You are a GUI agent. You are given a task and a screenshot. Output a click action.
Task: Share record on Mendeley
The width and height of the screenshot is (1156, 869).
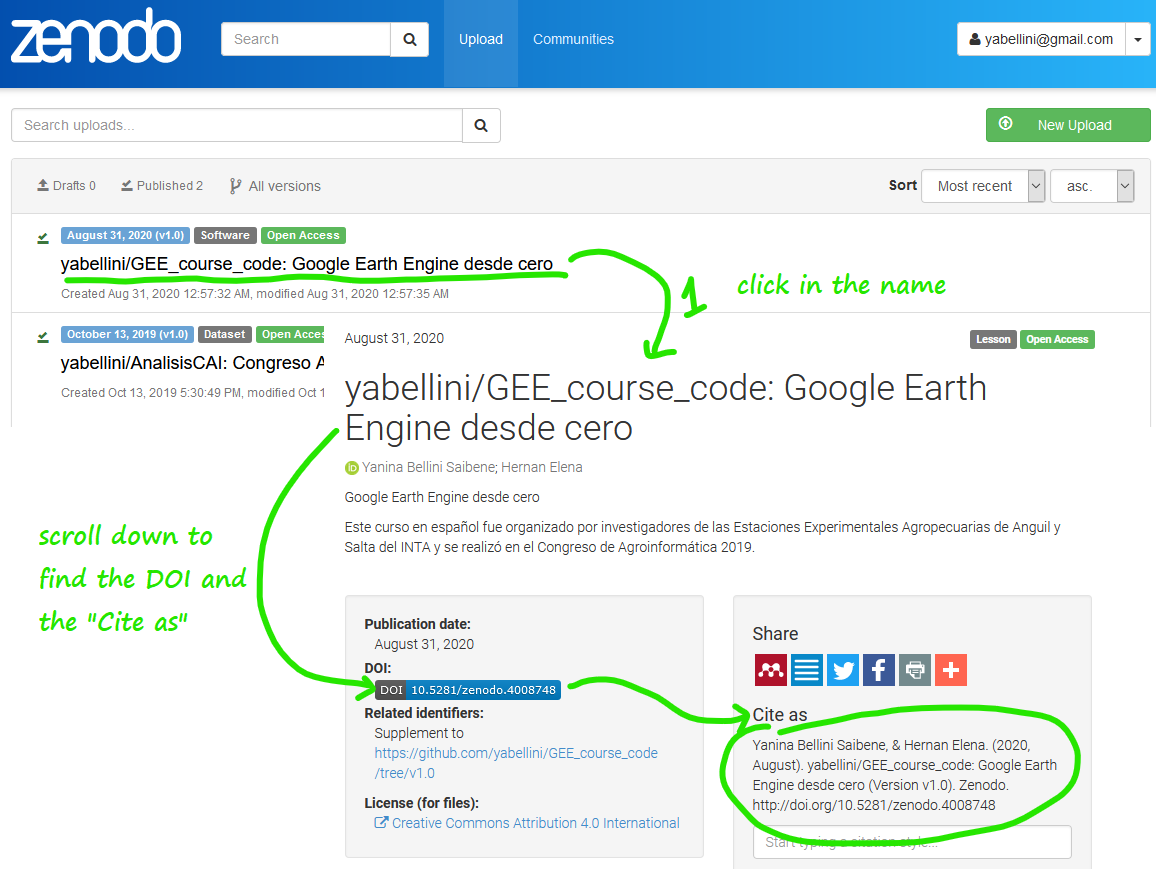[770, 670]
